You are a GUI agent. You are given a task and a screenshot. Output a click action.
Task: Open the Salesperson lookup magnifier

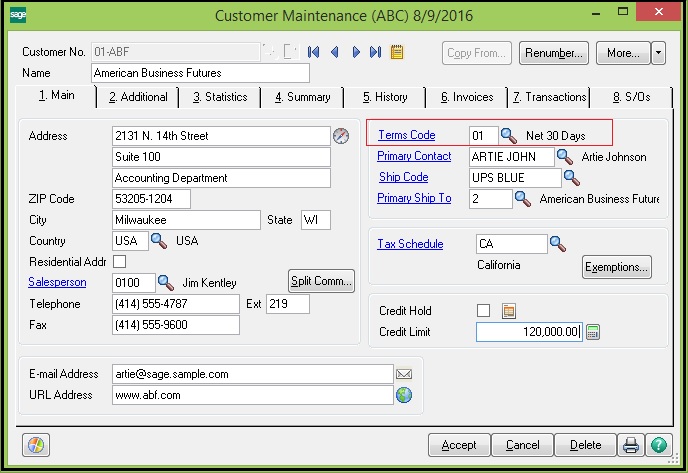pos(166,283)
